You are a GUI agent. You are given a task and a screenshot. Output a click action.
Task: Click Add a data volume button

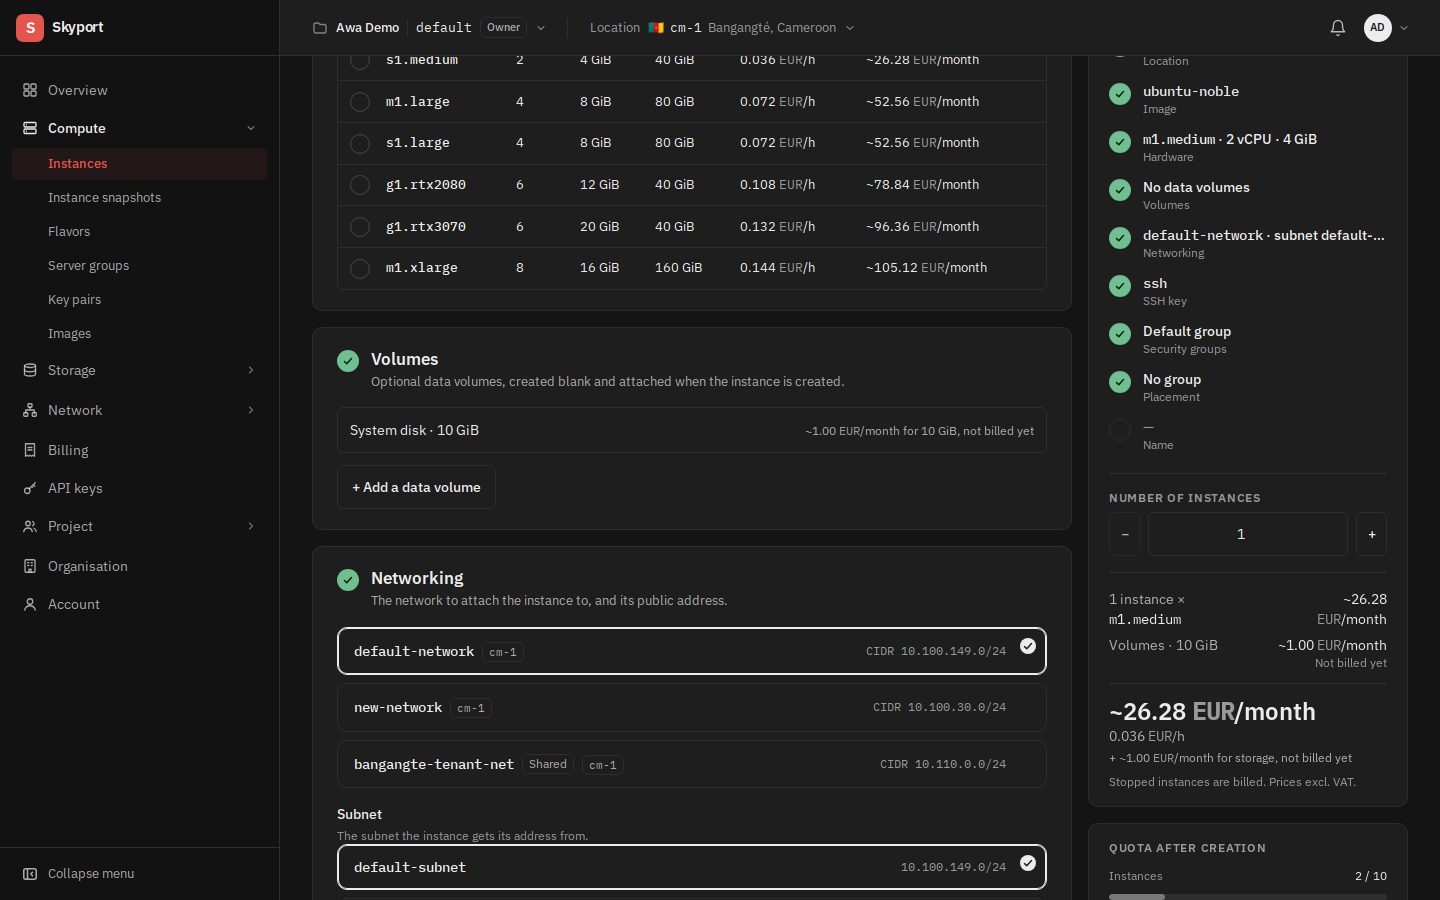click(416, 487)
